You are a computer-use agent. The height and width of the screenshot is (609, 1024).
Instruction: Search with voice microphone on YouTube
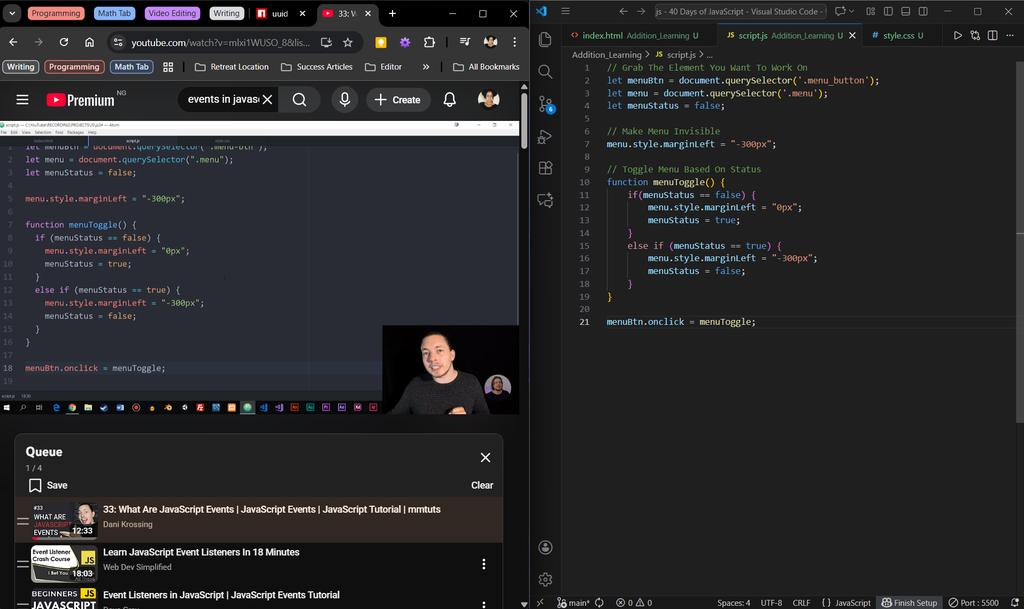click(x=345, y=99)
